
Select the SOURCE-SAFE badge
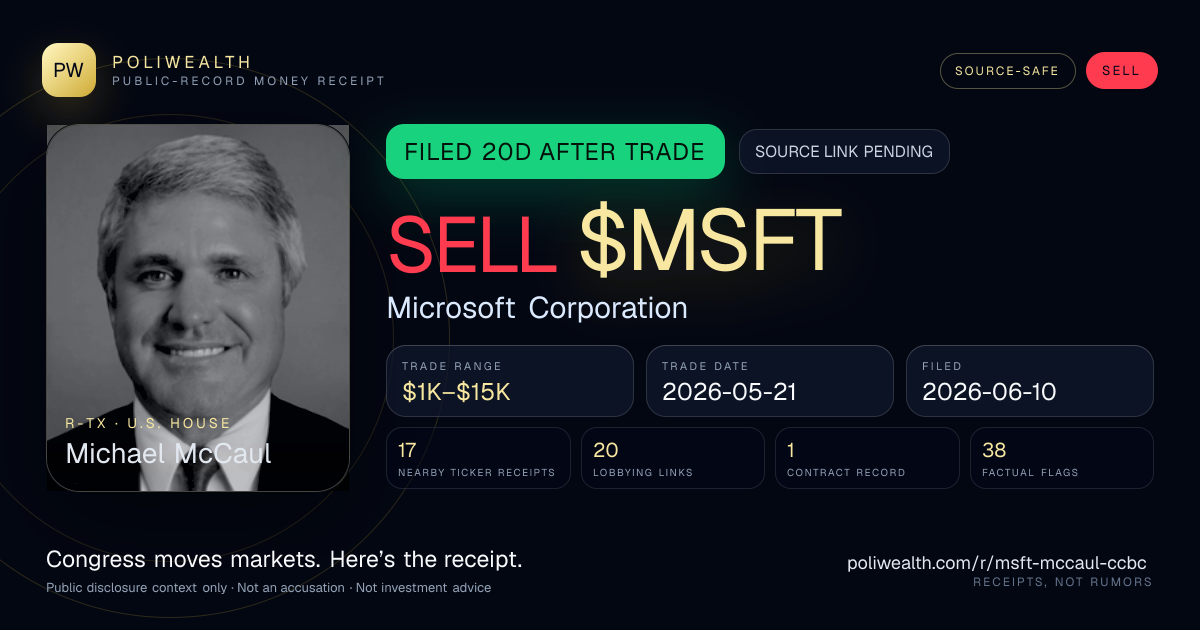[1007, 71]
